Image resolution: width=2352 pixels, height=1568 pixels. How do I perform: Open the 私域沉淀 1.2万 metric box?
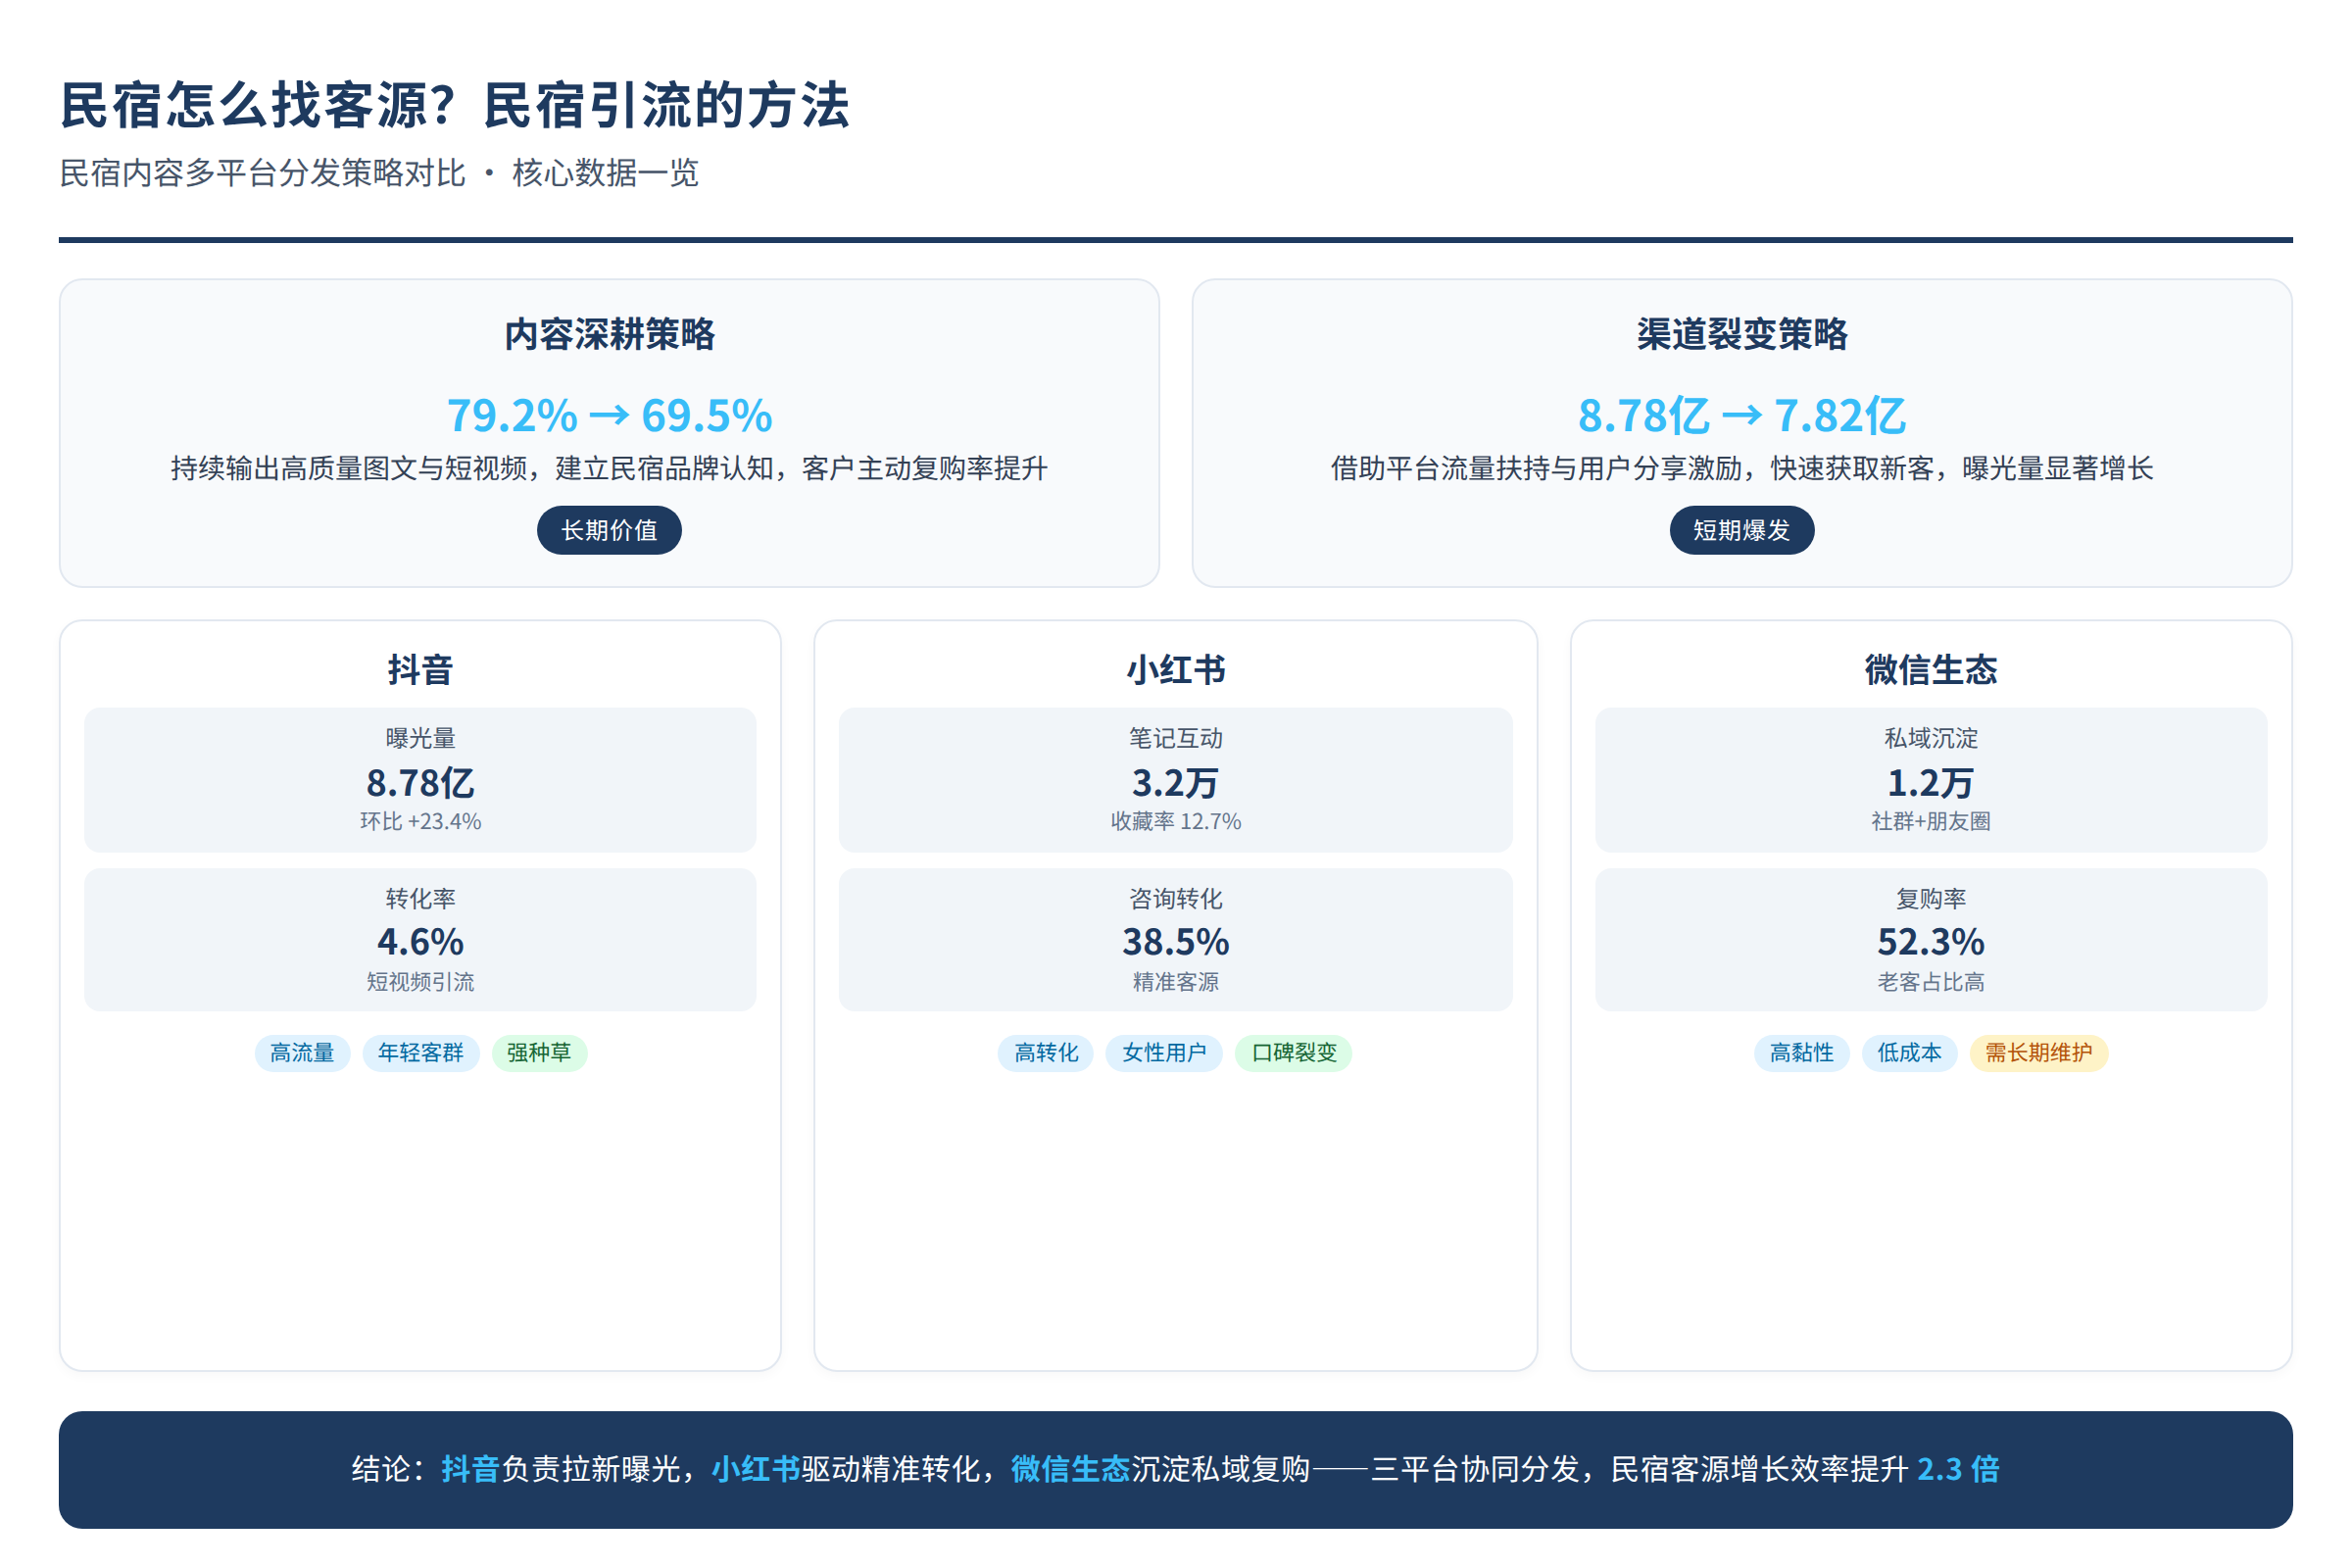click(x=1931, y=780)
